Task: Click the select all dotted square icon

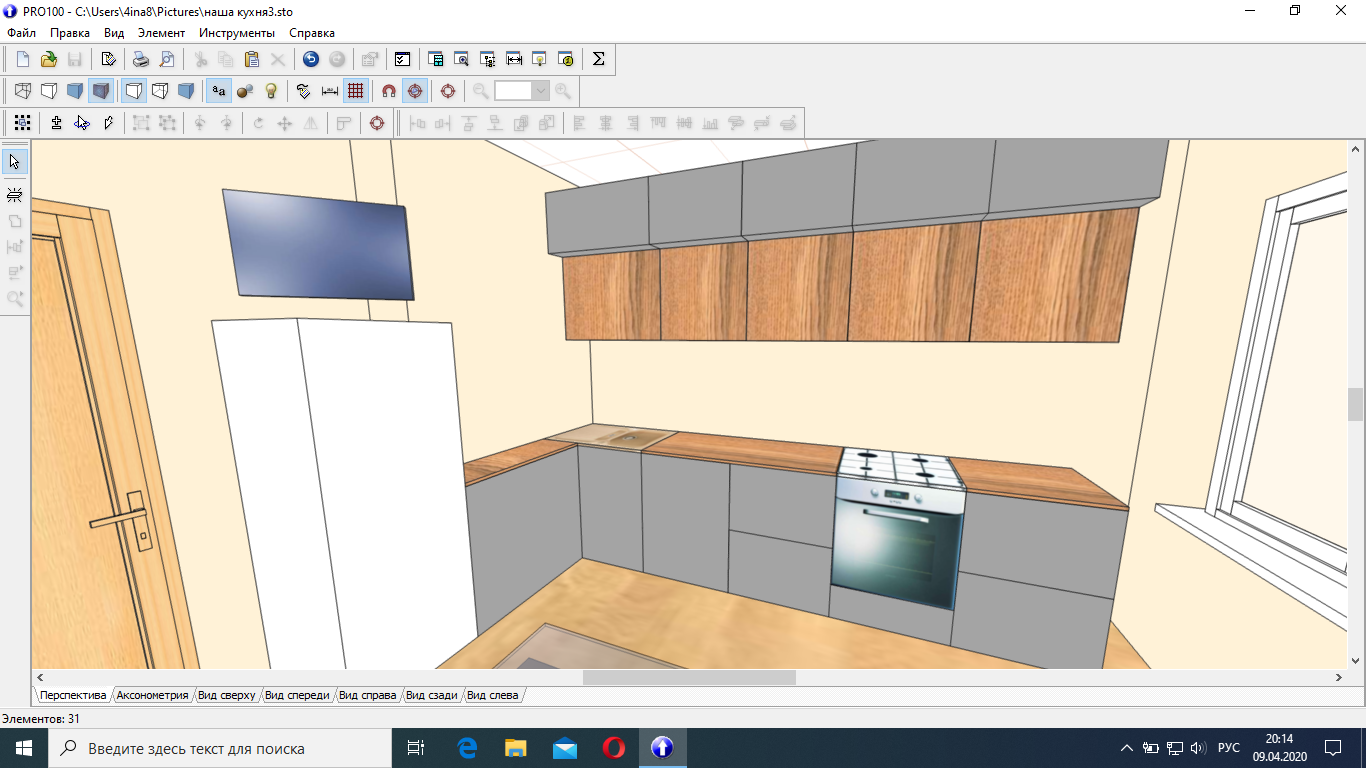Action: (x=23, y=123)
